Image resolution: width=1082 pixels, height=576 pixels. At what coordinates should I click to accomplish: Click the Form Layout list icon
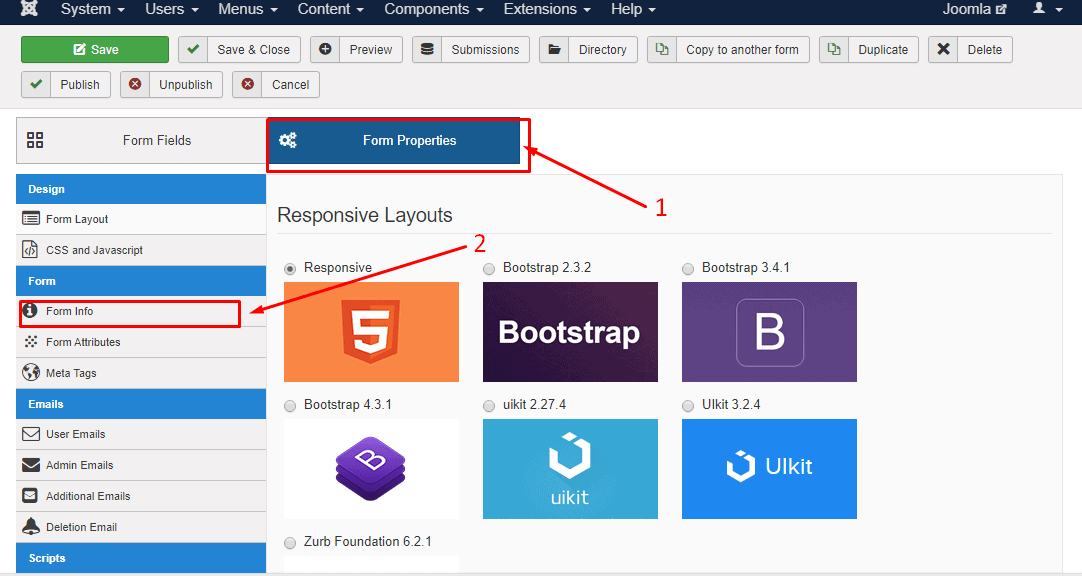click(31, 219)
